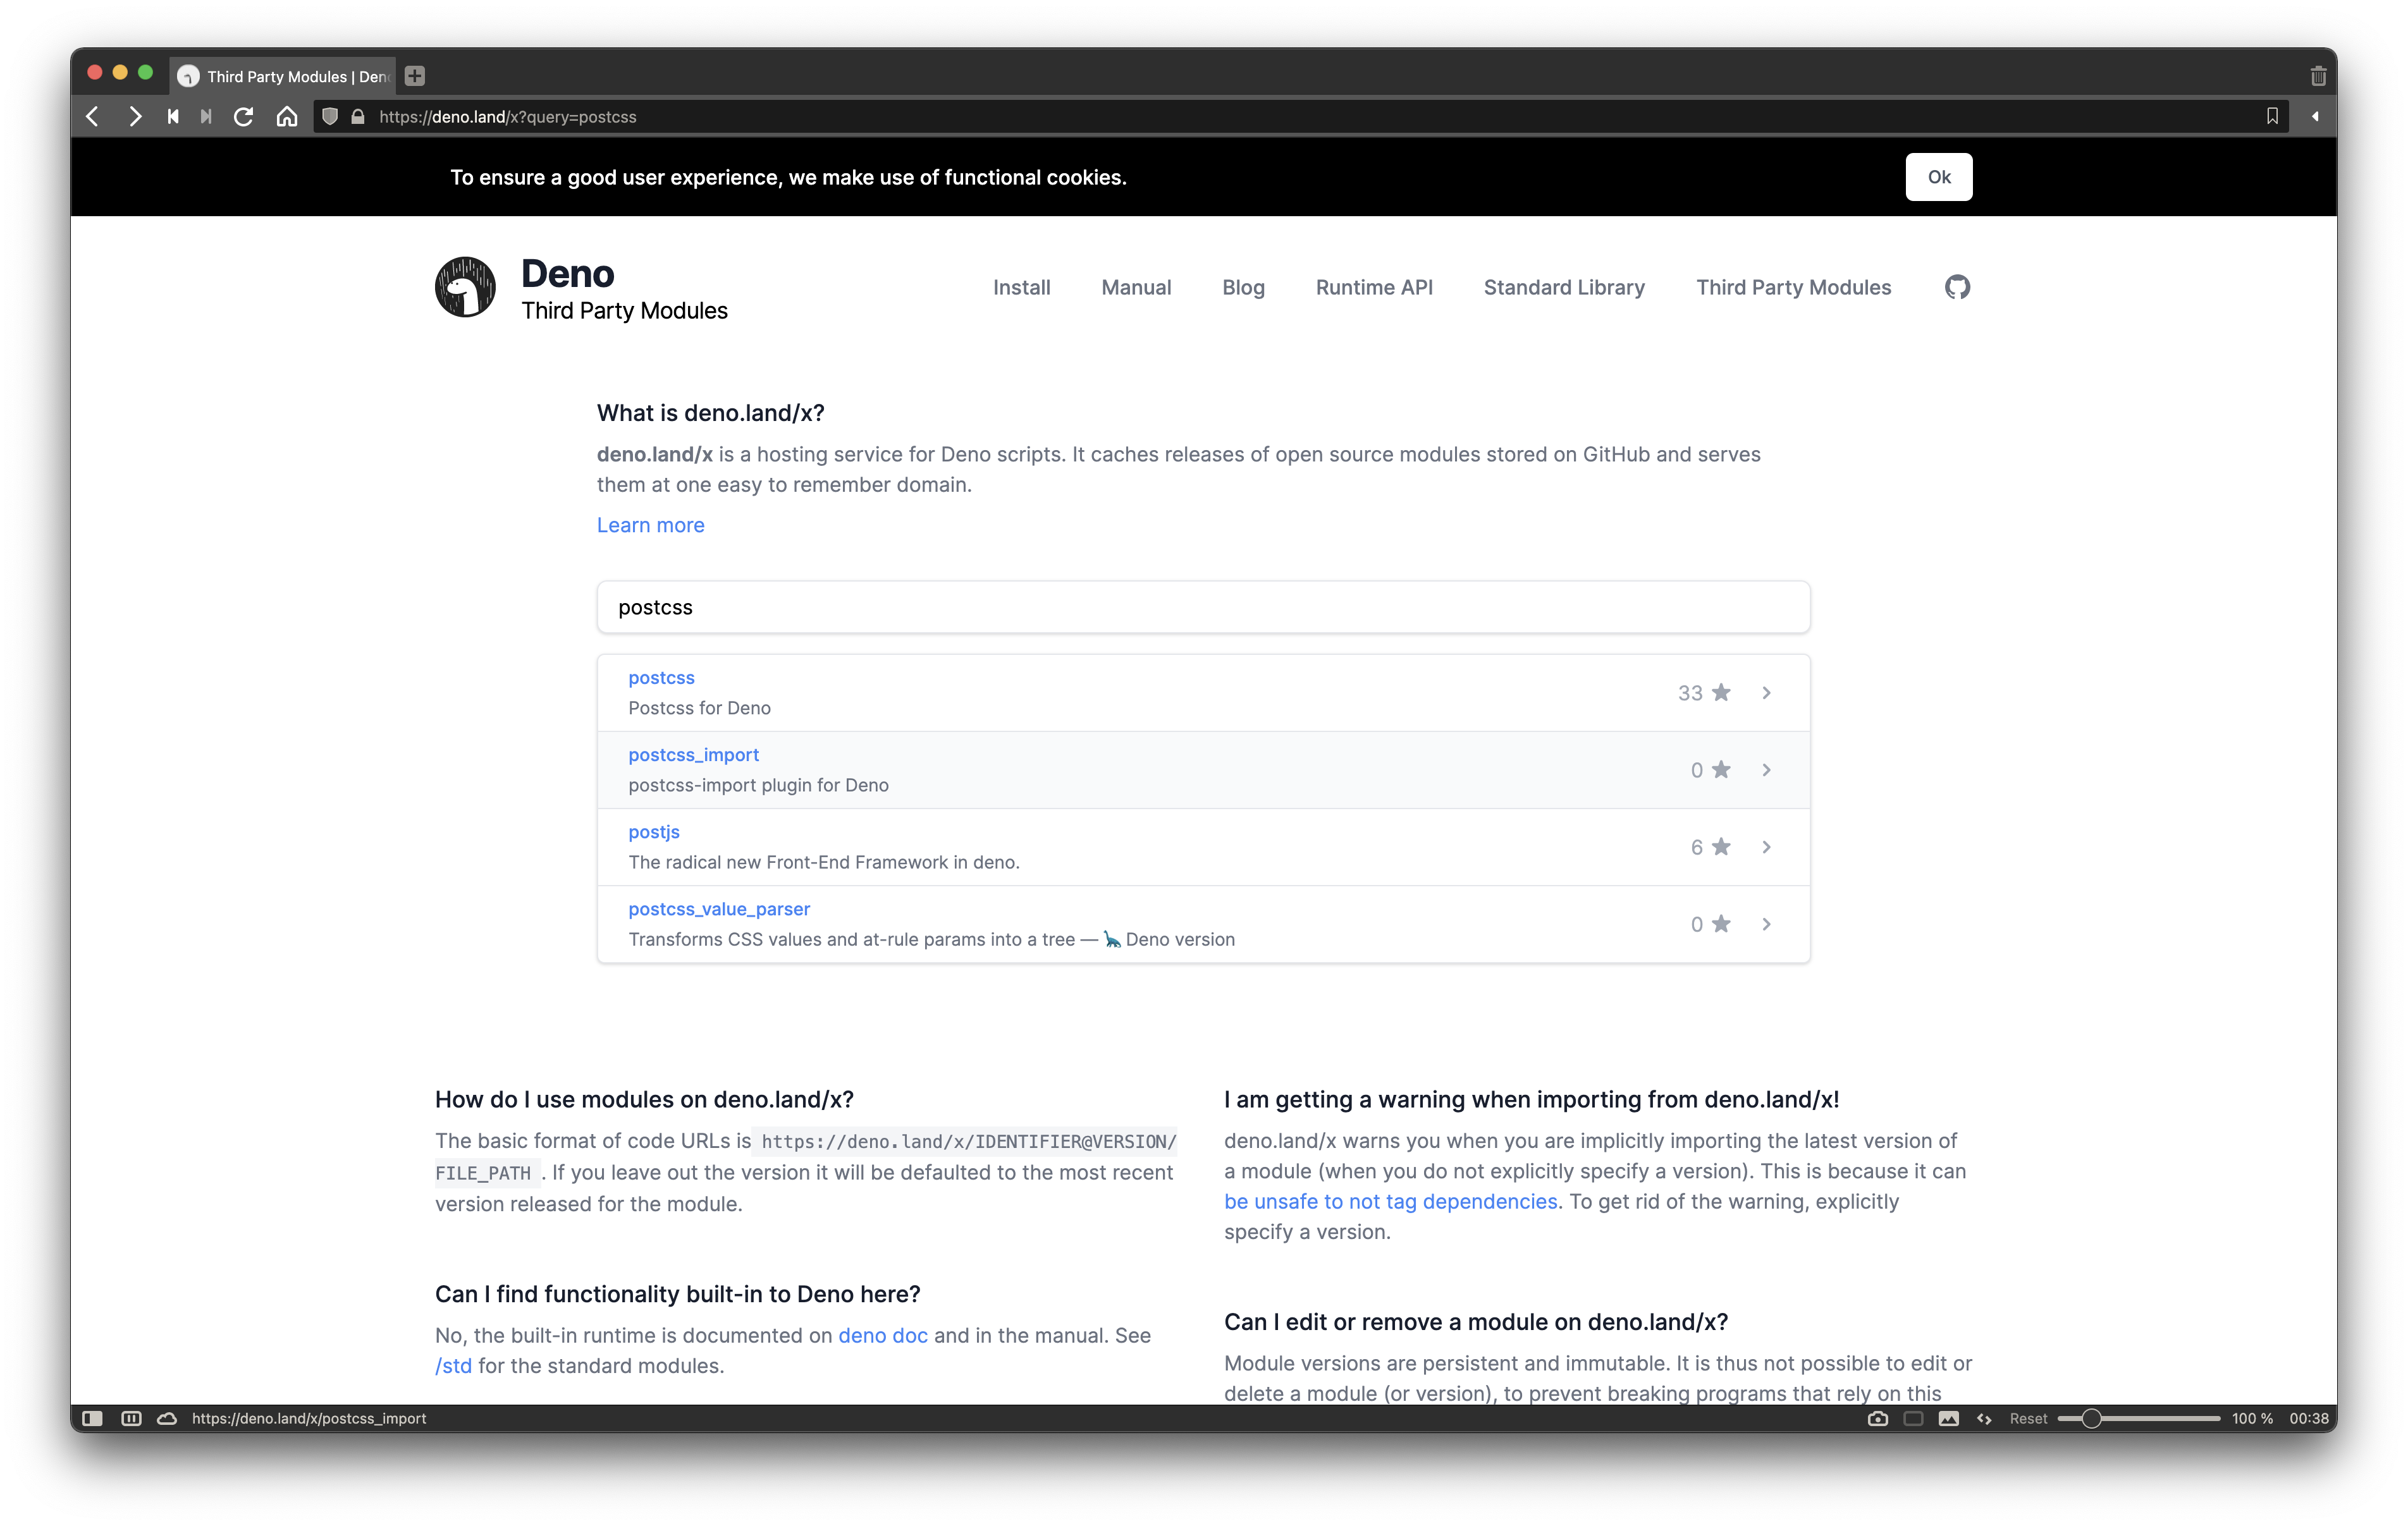
Task: Open Third Party Modules nav item
Action: point(1793,287)
